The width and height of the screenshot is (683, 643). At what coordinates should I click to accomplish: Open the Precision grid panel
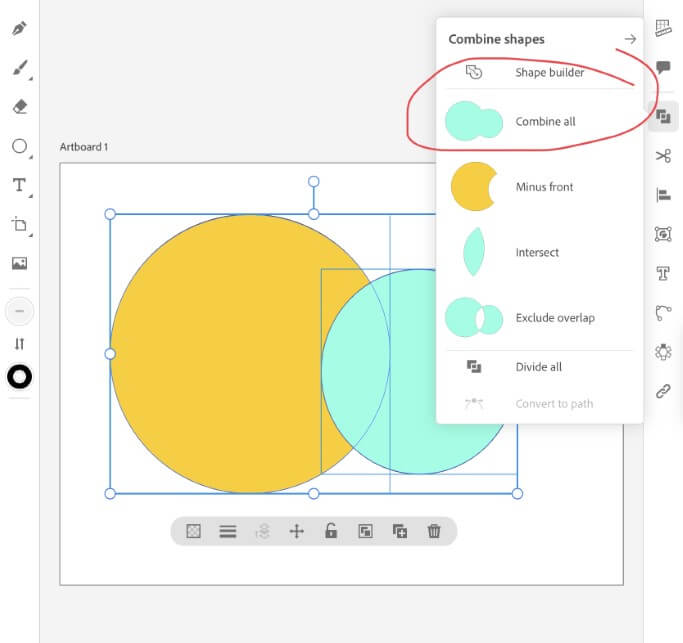click(x=663, y=28)
